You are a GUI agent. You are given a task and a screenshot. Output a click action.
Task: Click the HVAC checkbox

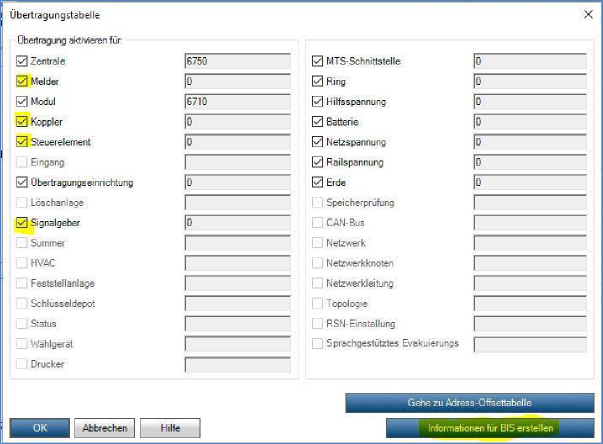pos(22,263)
